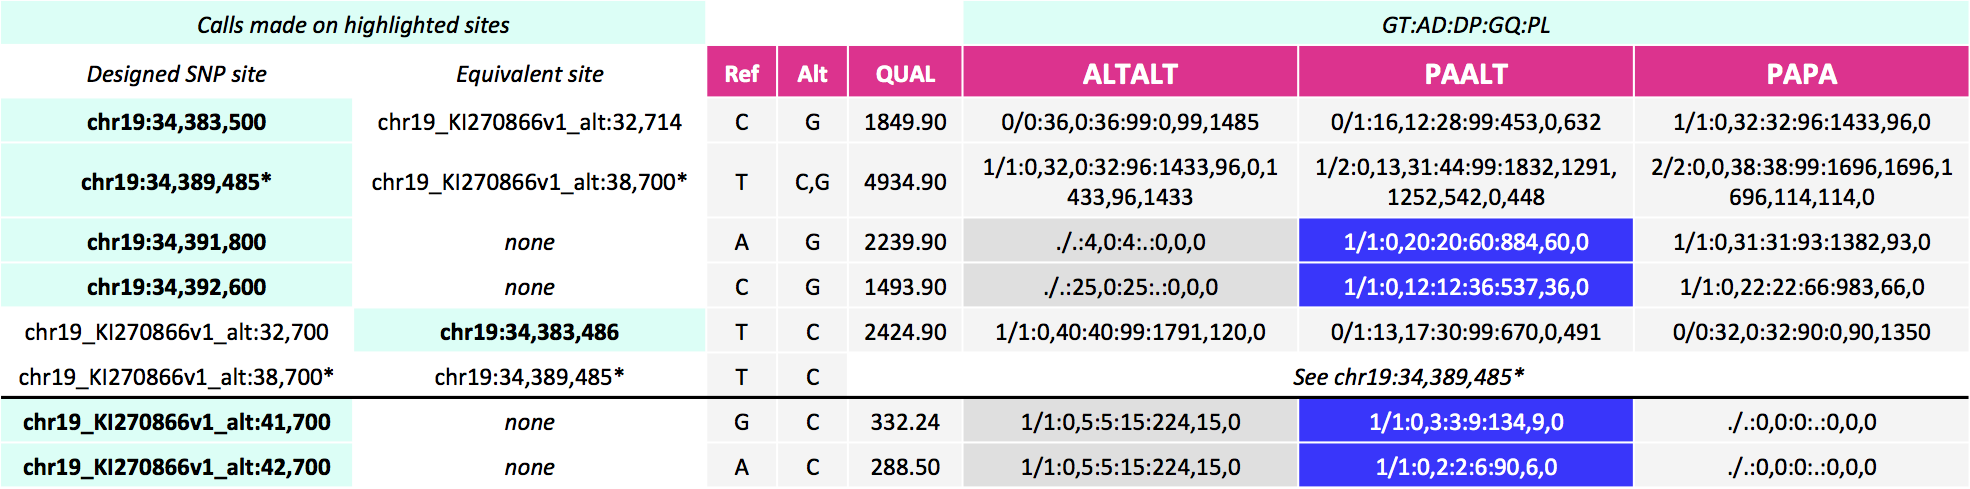The height and width of the screenshot is (489, 1970).
Task: Click the 'Calls made on highlighted sites' banner
Action: 353,24
